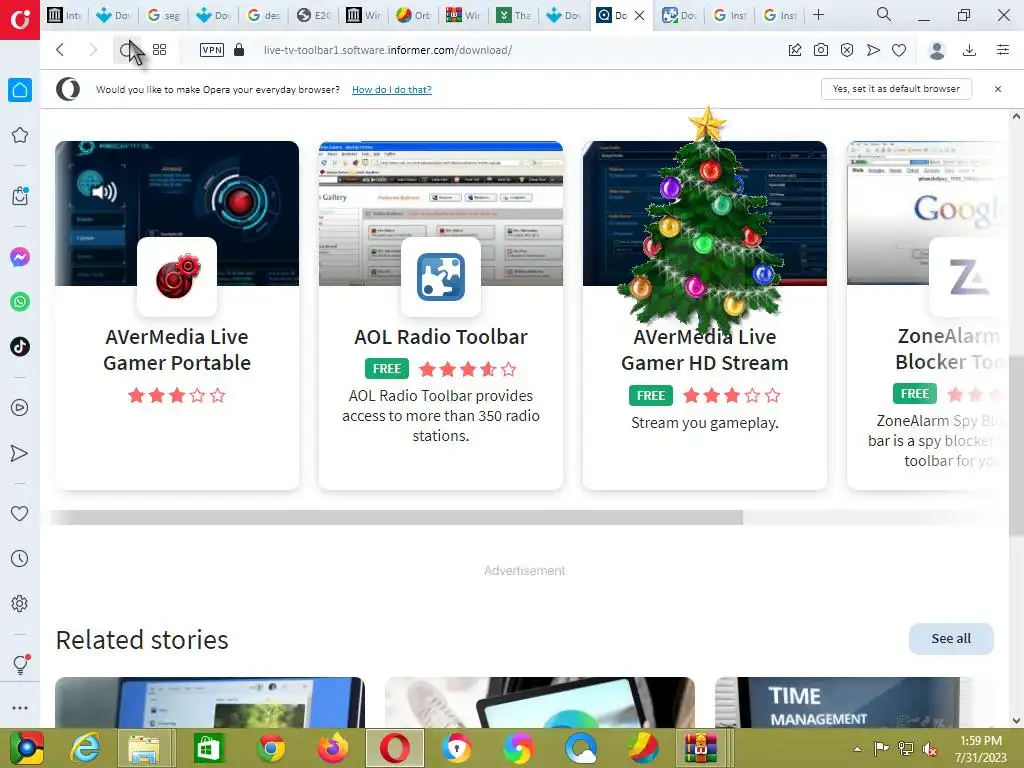This screenshot has width=1024, height=768.
Task: Click the 'How do I do that?' link
Action: tap(391, 89)
